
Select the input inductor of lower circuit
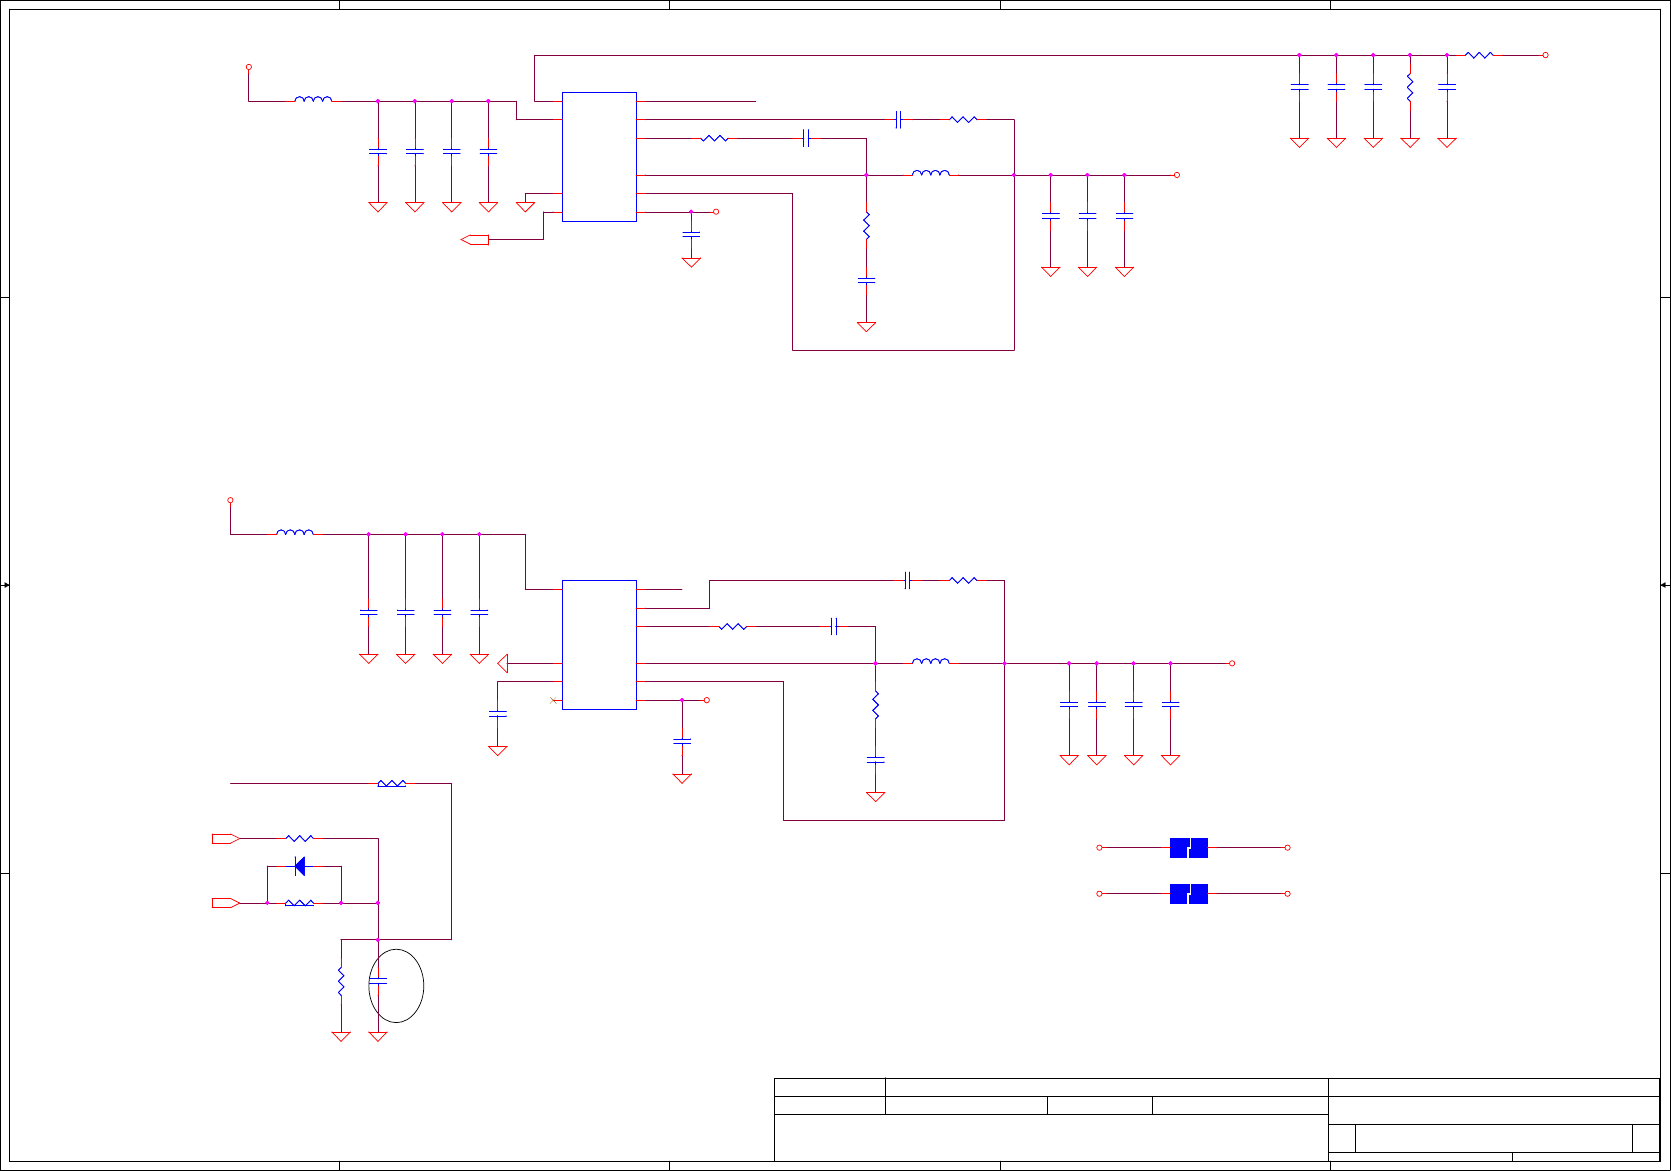[295, 532]
